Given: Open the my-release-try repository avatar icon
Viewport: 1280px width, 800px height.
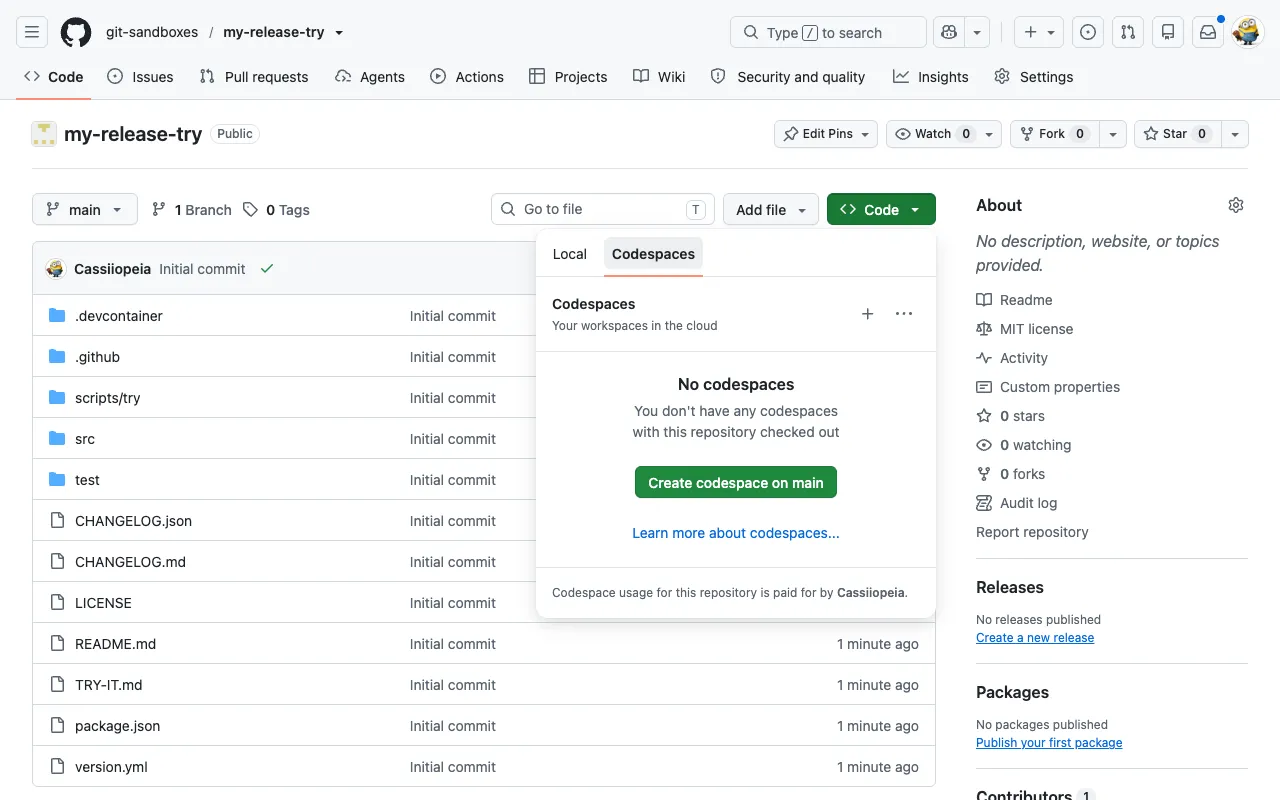Looking at the screenshot, I should click(x=44, y=134).
